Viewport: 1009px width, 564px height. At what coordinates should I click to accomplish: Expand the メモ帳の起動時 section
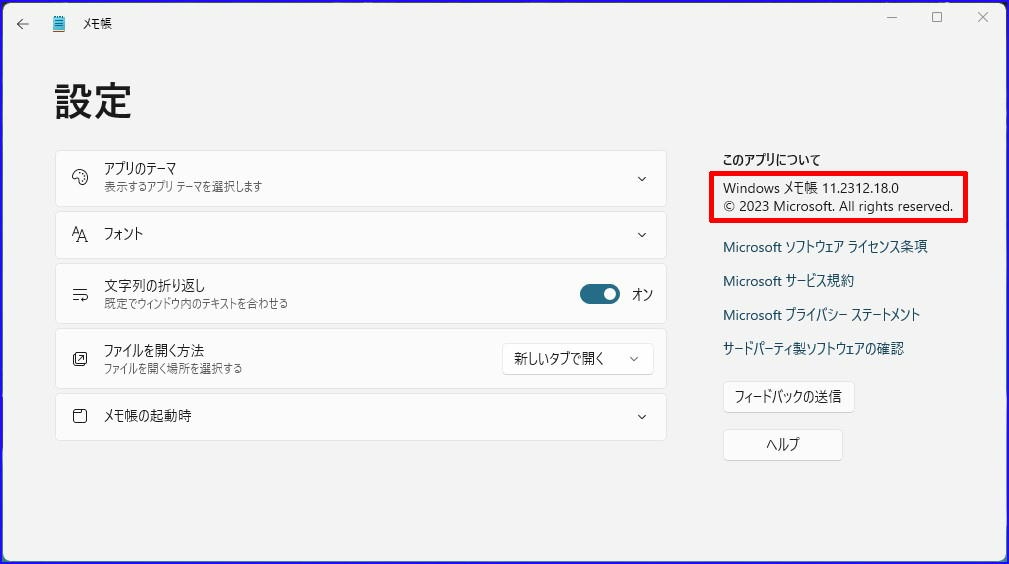(x=360, y=417)
